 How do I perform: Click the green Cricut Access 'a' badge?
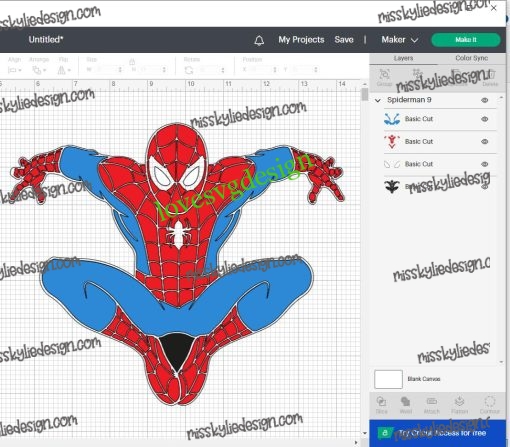coord(385,433)
